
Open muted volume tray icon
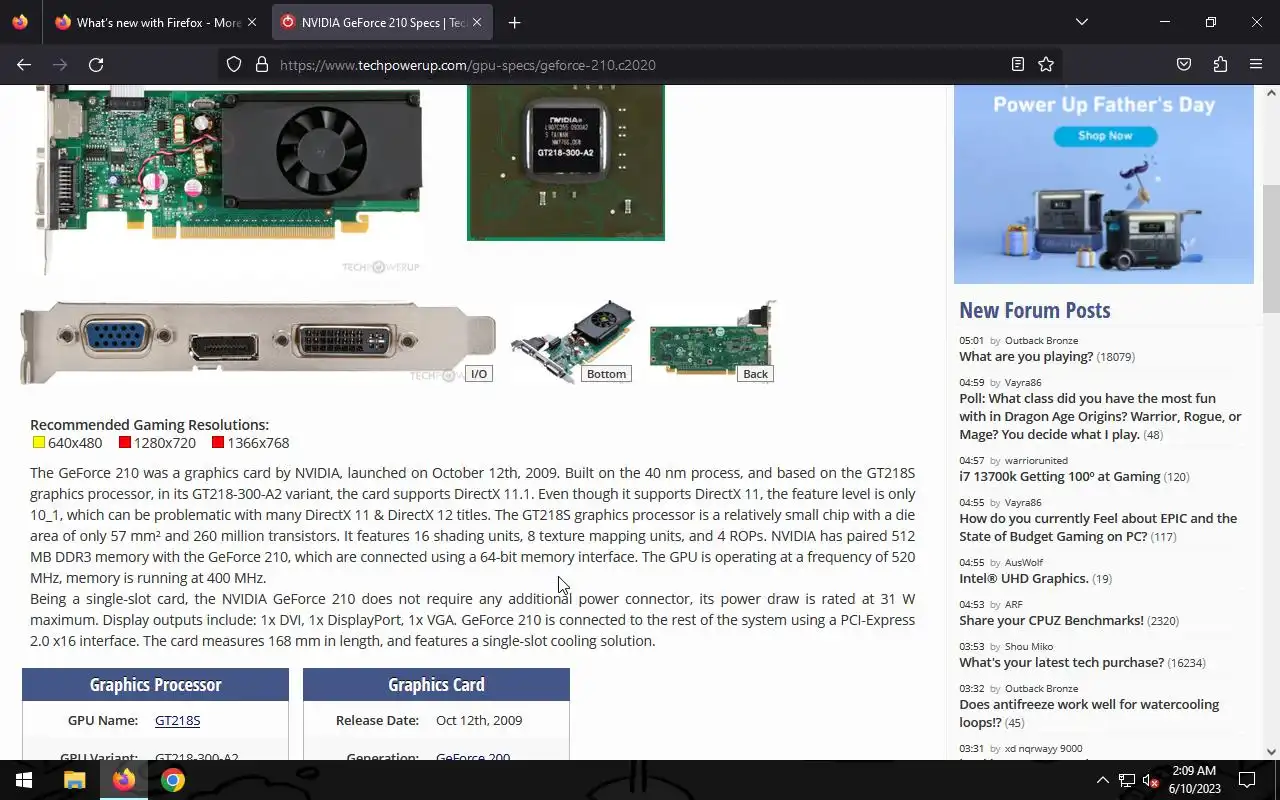pyautogui.click(x=1151, y=780)
